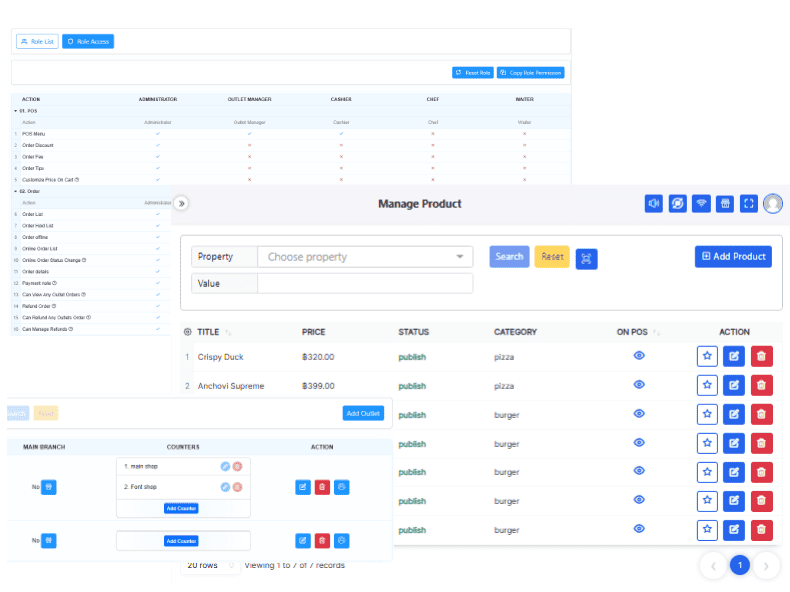Expand the sidebar with double-chevron button
Image resolution: width=790 pixels, height=592 pixels.
[181, 203]
